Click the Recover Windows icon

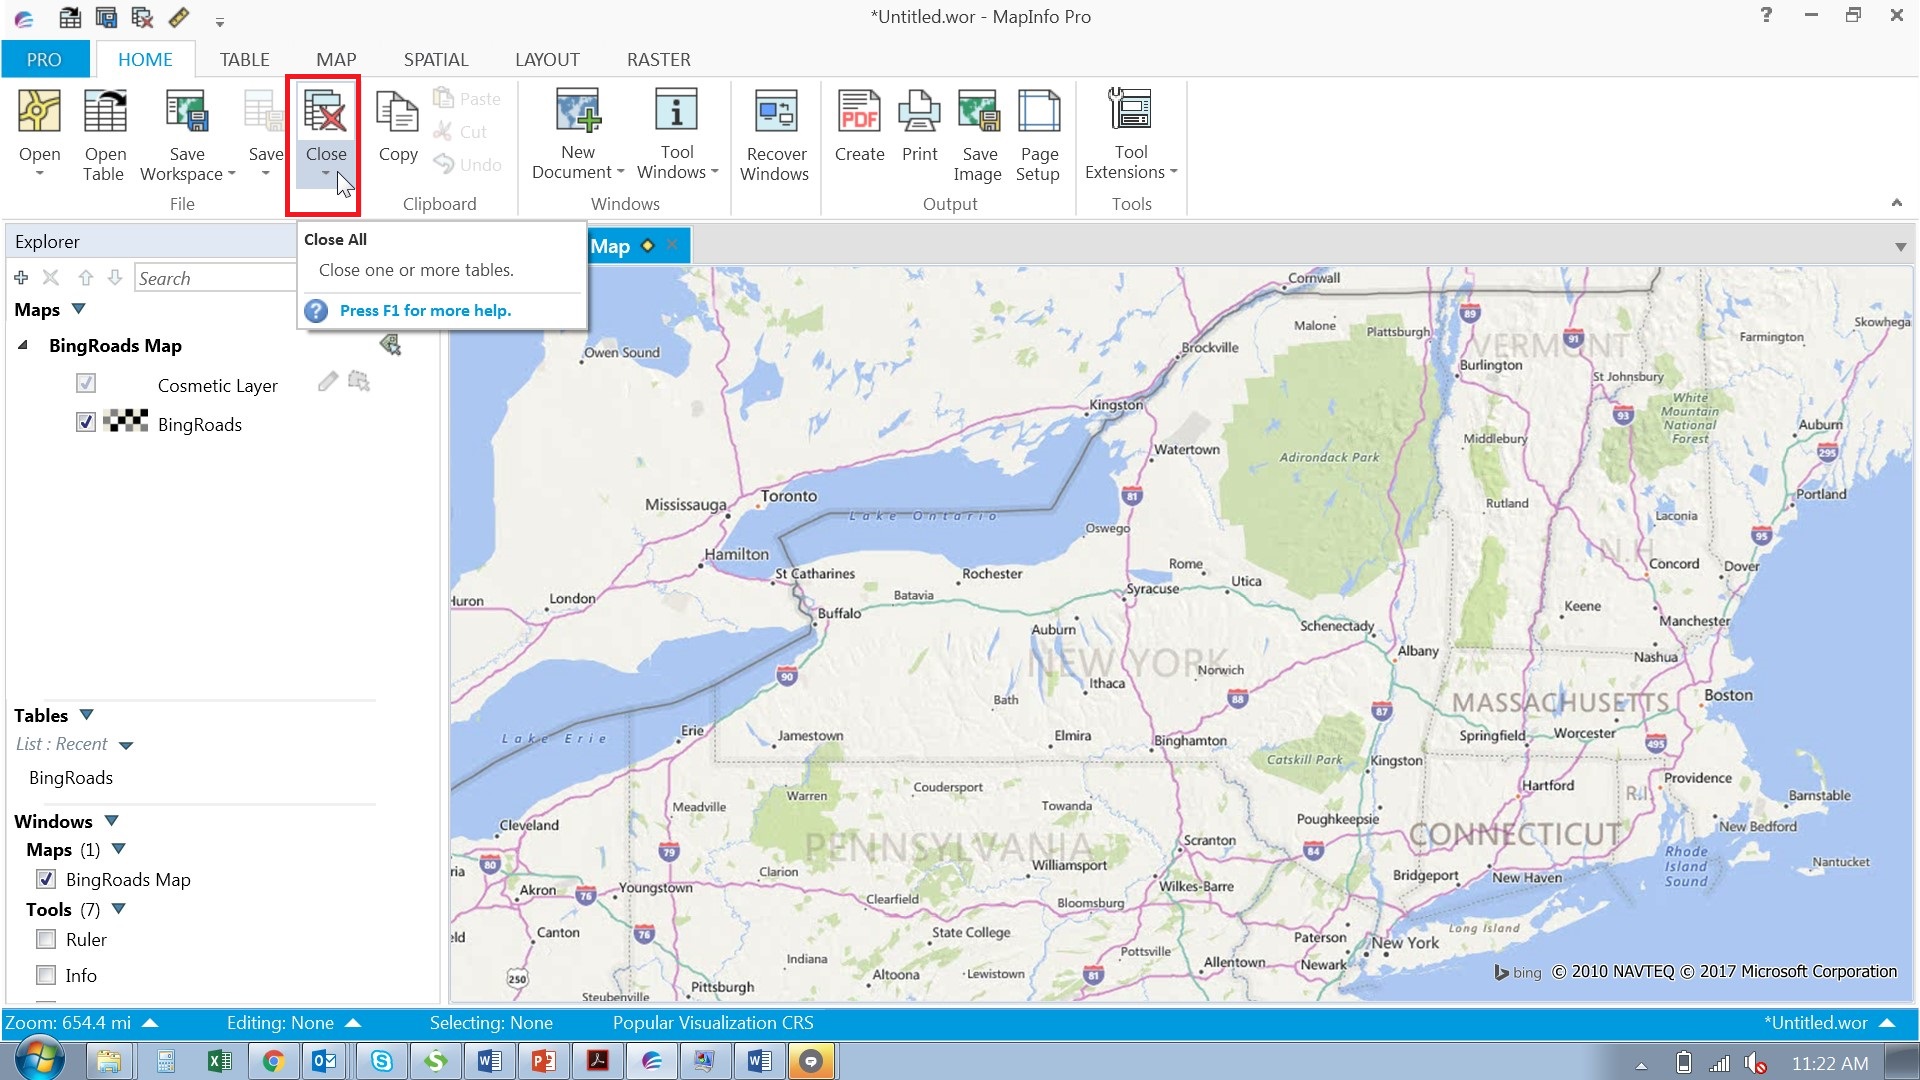click(x=775, y=112)
